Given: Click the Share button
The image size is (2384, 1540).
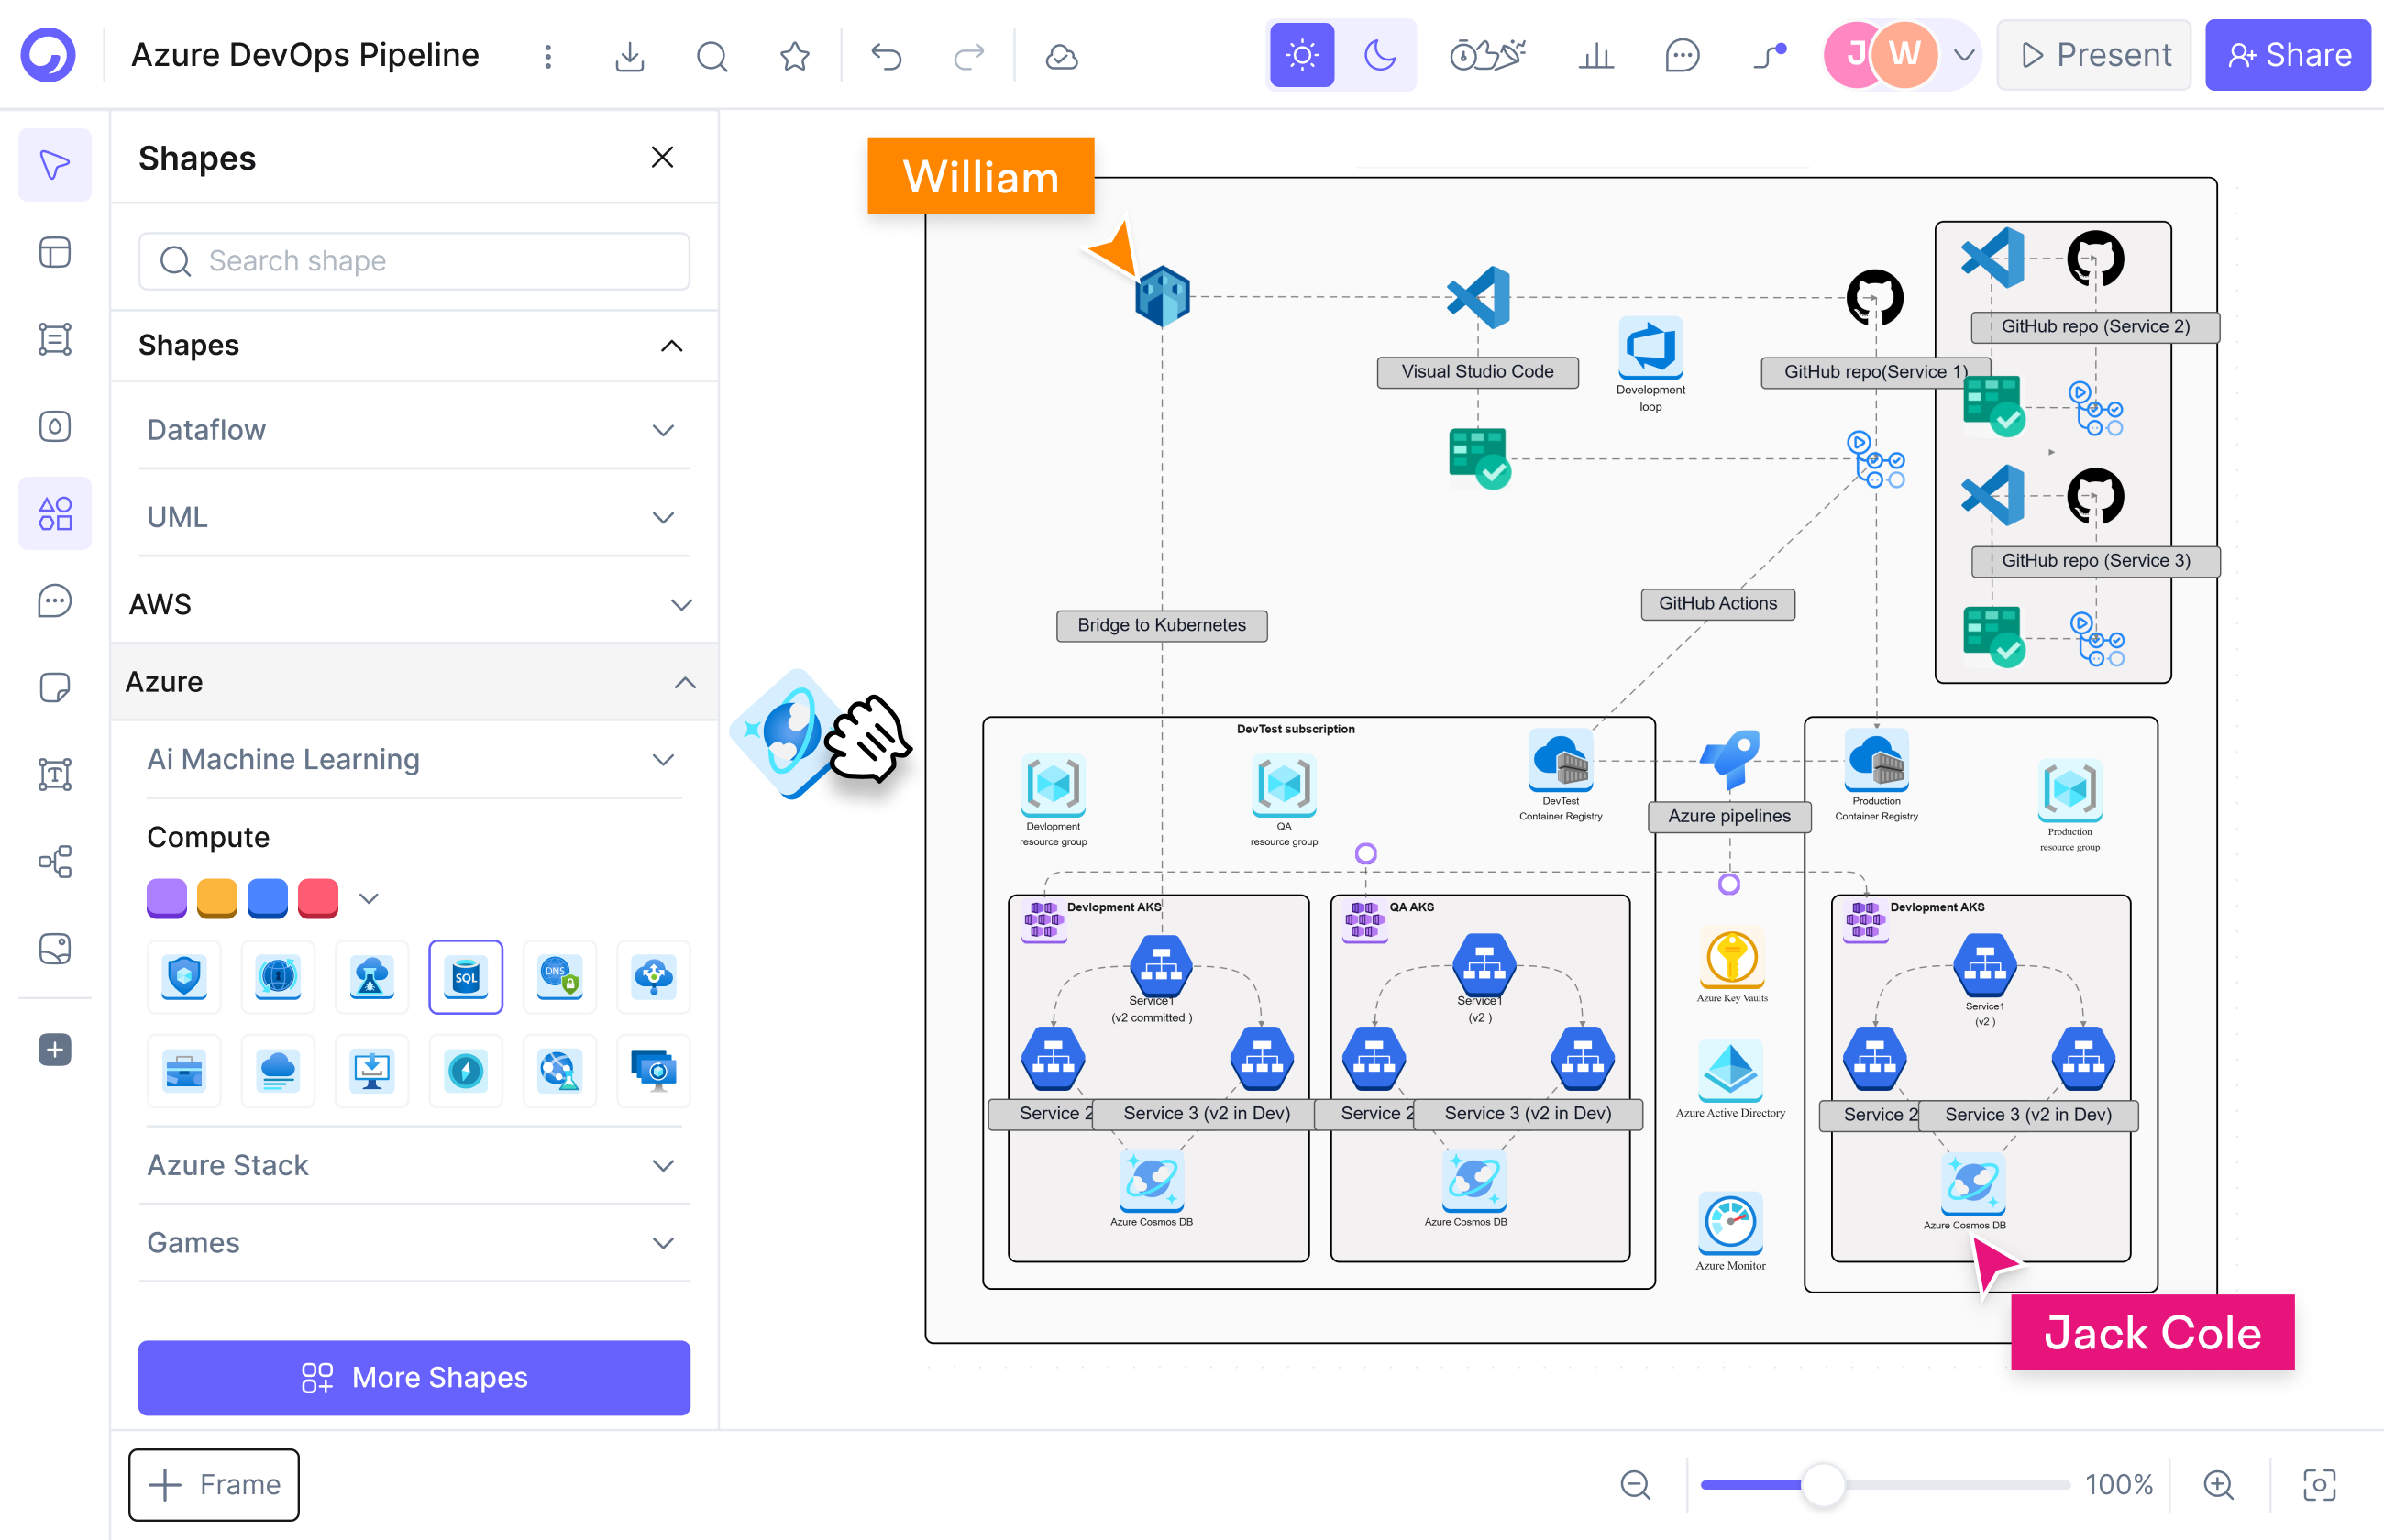Looking at the screenshot, I should tap(2288, 55).
